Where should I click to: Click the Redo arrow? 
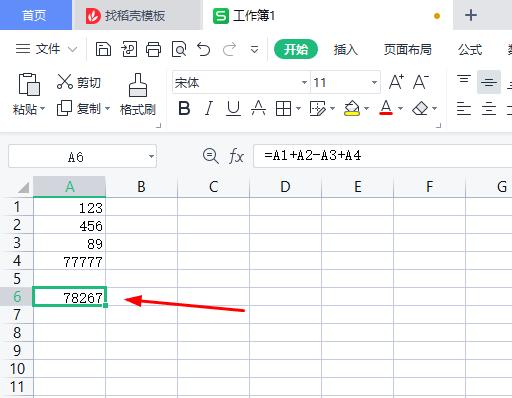pos(230,49)
